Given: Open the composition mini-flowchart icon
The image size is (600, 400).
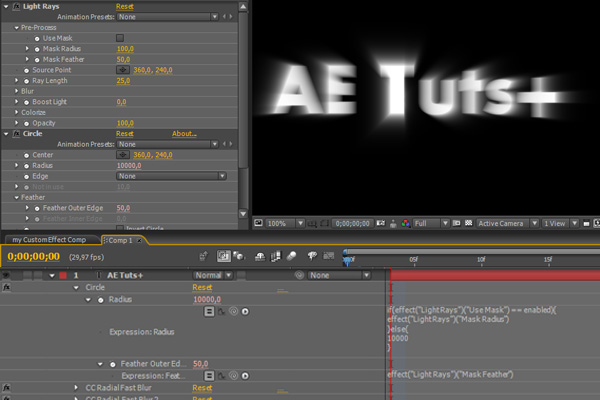Looking at the screenshot, I should (204, 256).
